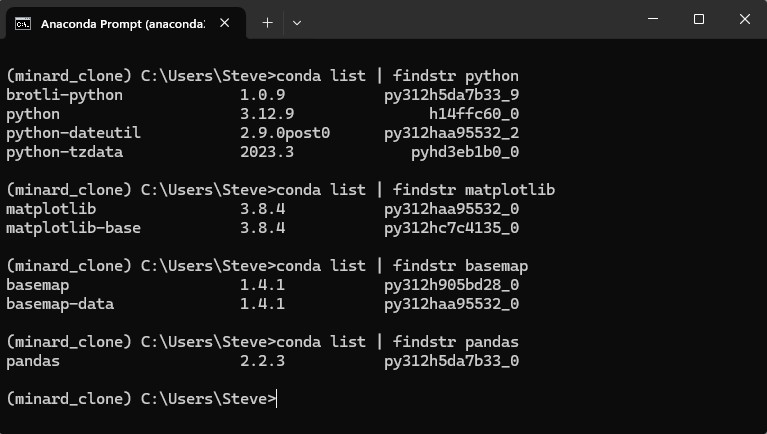Minimize the terminal window
Screen dimensions: 767x434
[653, 19]
